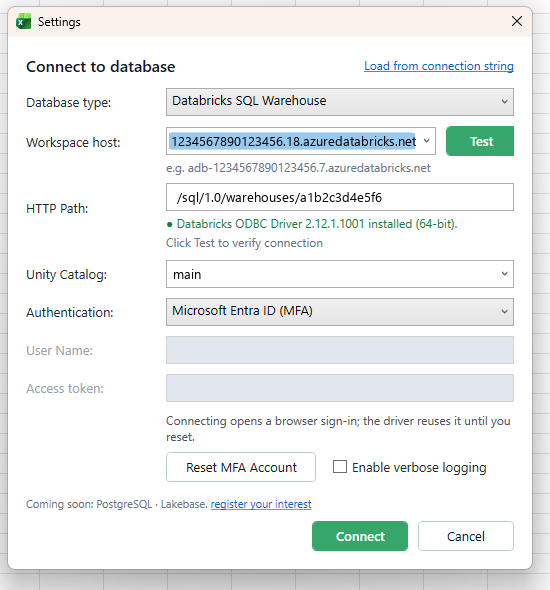Click the 'Authentication:' label
The width and height of the screenshot is (550, 590).
pyautogui.click(x=70, y=312)
